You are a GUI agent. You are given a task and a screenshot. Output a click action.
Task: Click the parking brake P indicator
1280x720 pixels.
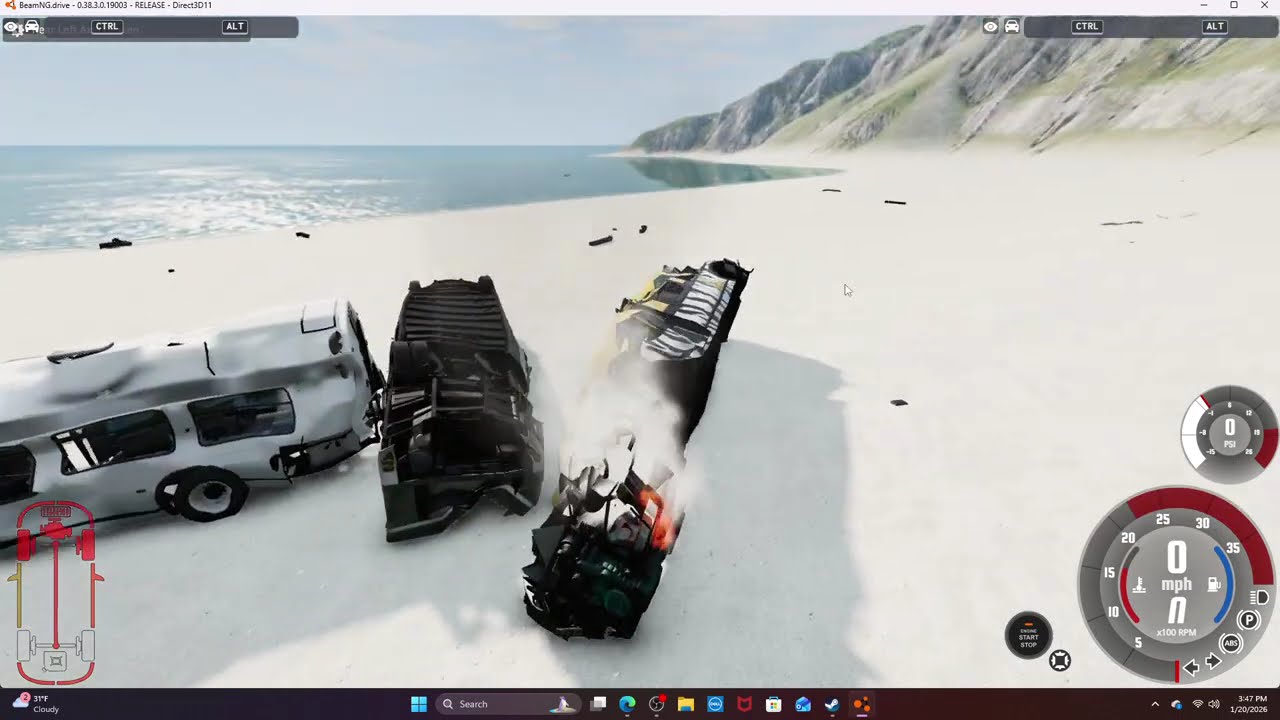(1248, 621)
